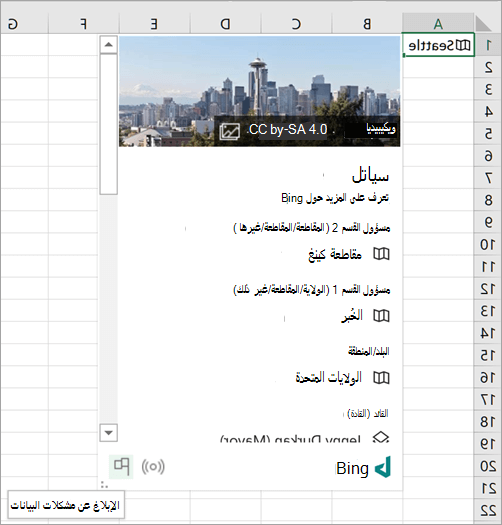Click the scroll down arrow of the data card

tap(109, 433)
